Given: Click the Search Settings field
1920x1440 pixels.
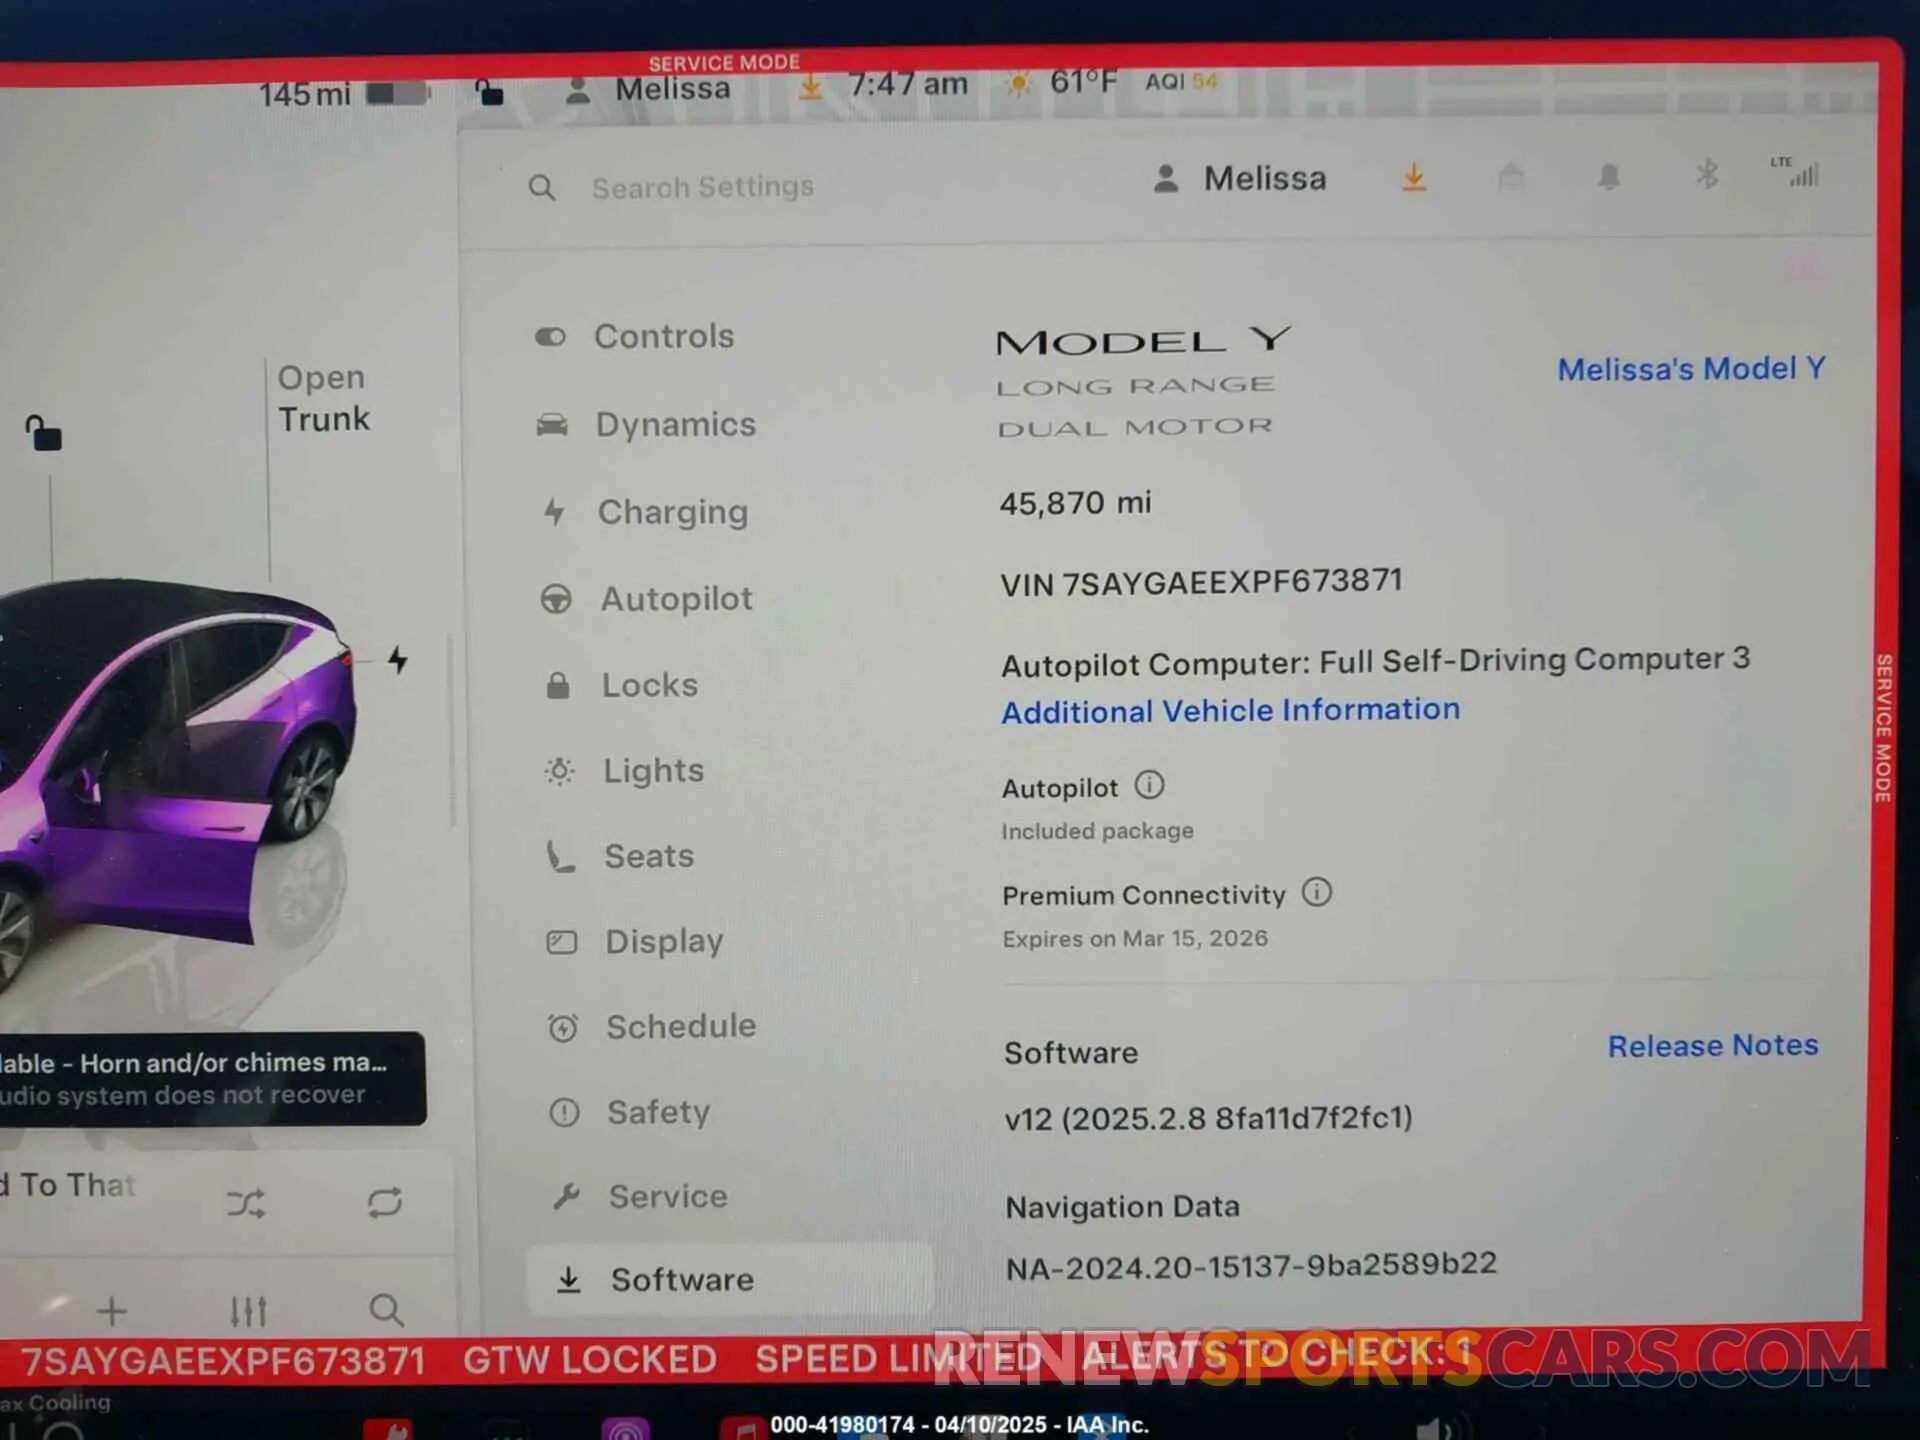Looking at the screenshot, I should (702, 187).
